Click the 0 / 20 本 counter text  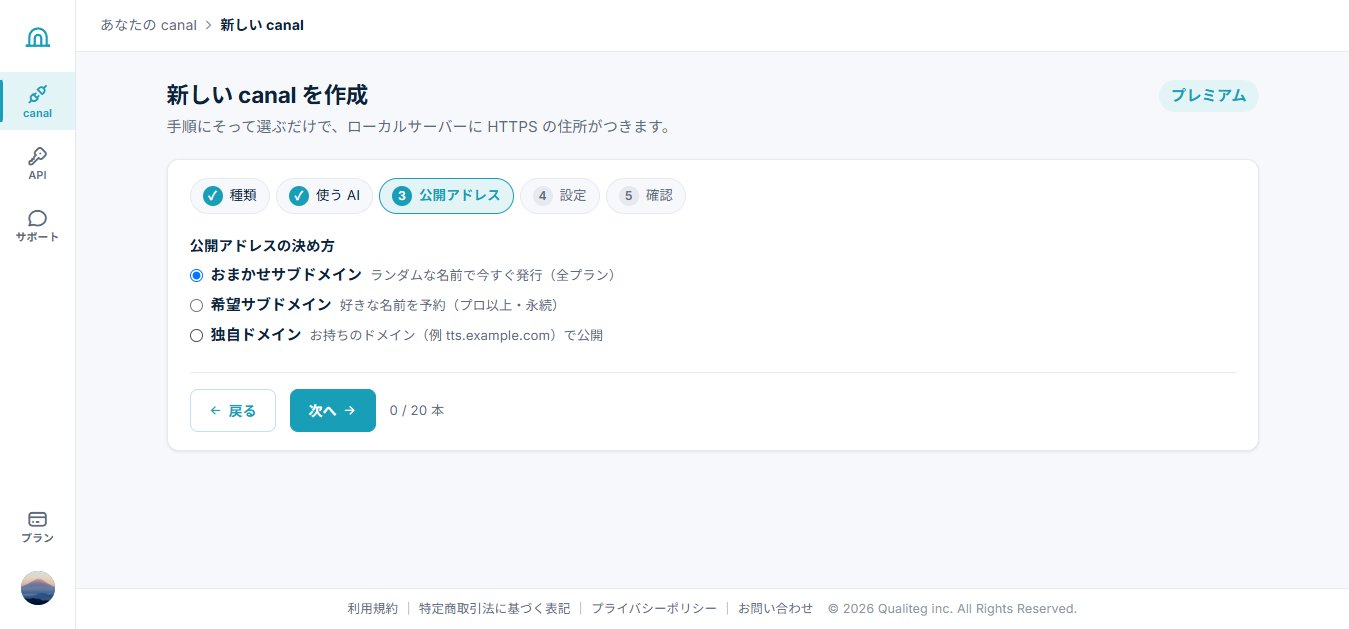[417, 410]
